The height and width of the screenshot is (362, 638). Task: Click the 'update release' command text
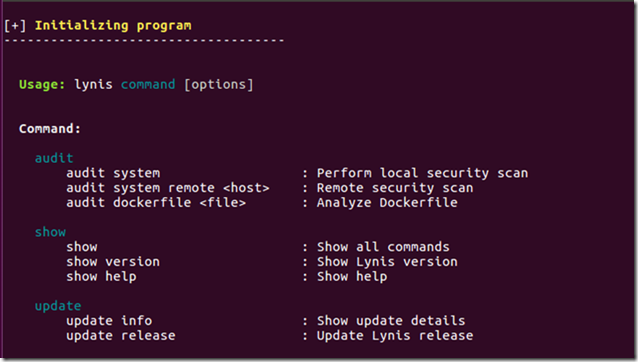[121, 336]
